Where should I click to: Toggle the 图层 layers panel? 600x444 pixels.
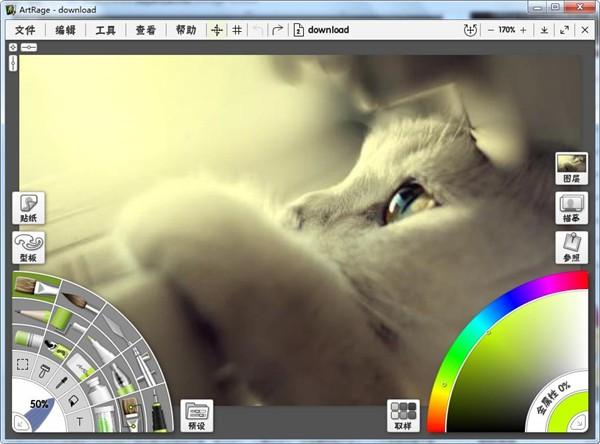(x=572, y=168)
